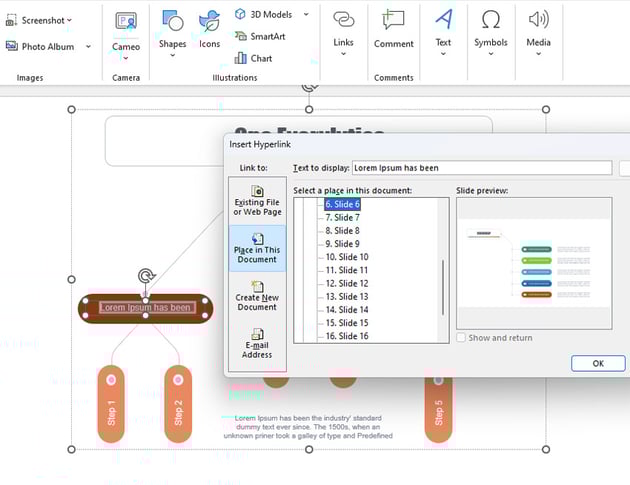
Task: Select the Step 1 shape
Action: (x=111, y=404)
